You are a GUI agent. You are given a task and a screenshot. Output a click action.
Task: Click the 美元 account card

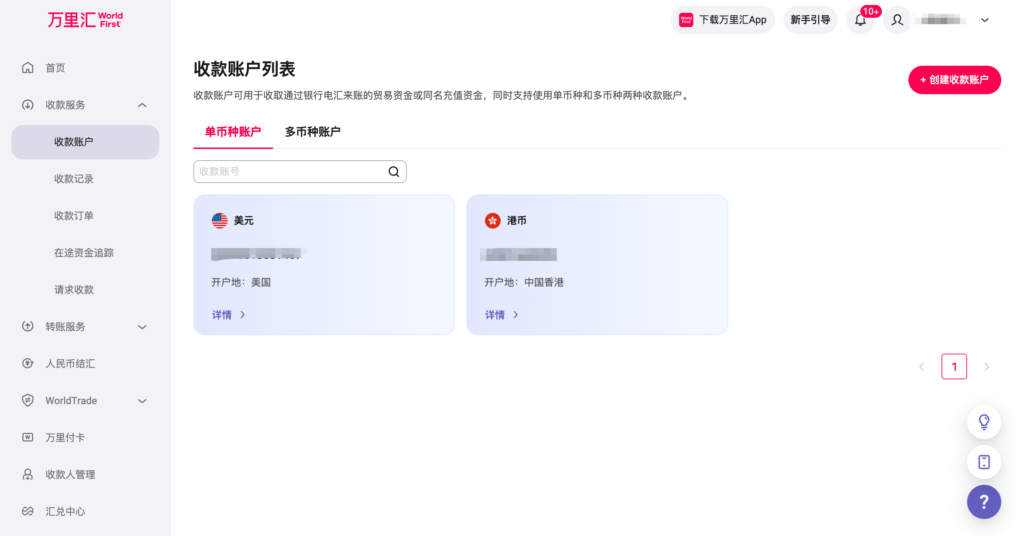pos(324,264)
